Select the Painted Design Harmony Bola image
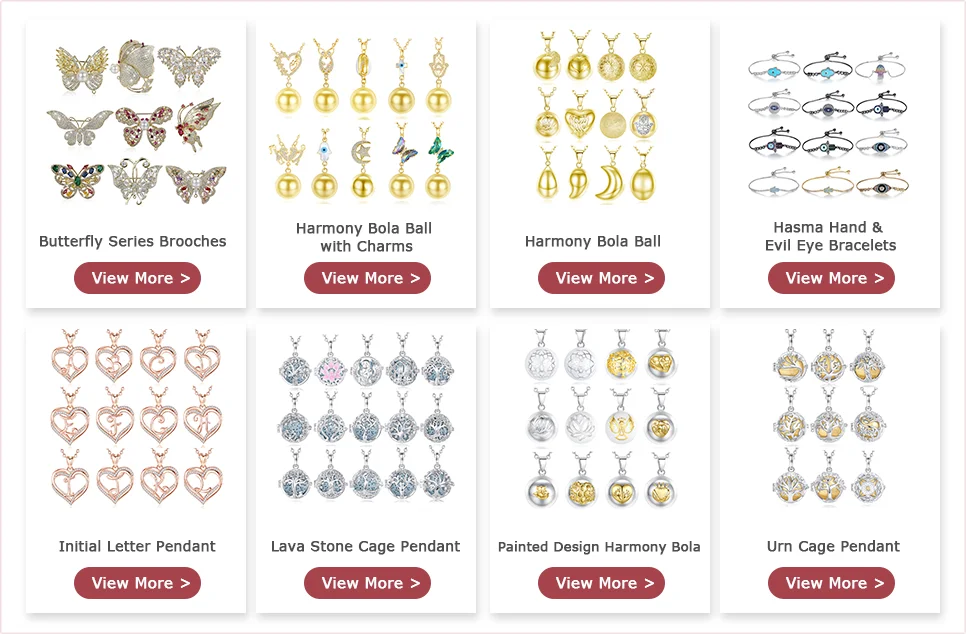The height and width of the screenshot is (634, 966). click(x=600, y=419)
